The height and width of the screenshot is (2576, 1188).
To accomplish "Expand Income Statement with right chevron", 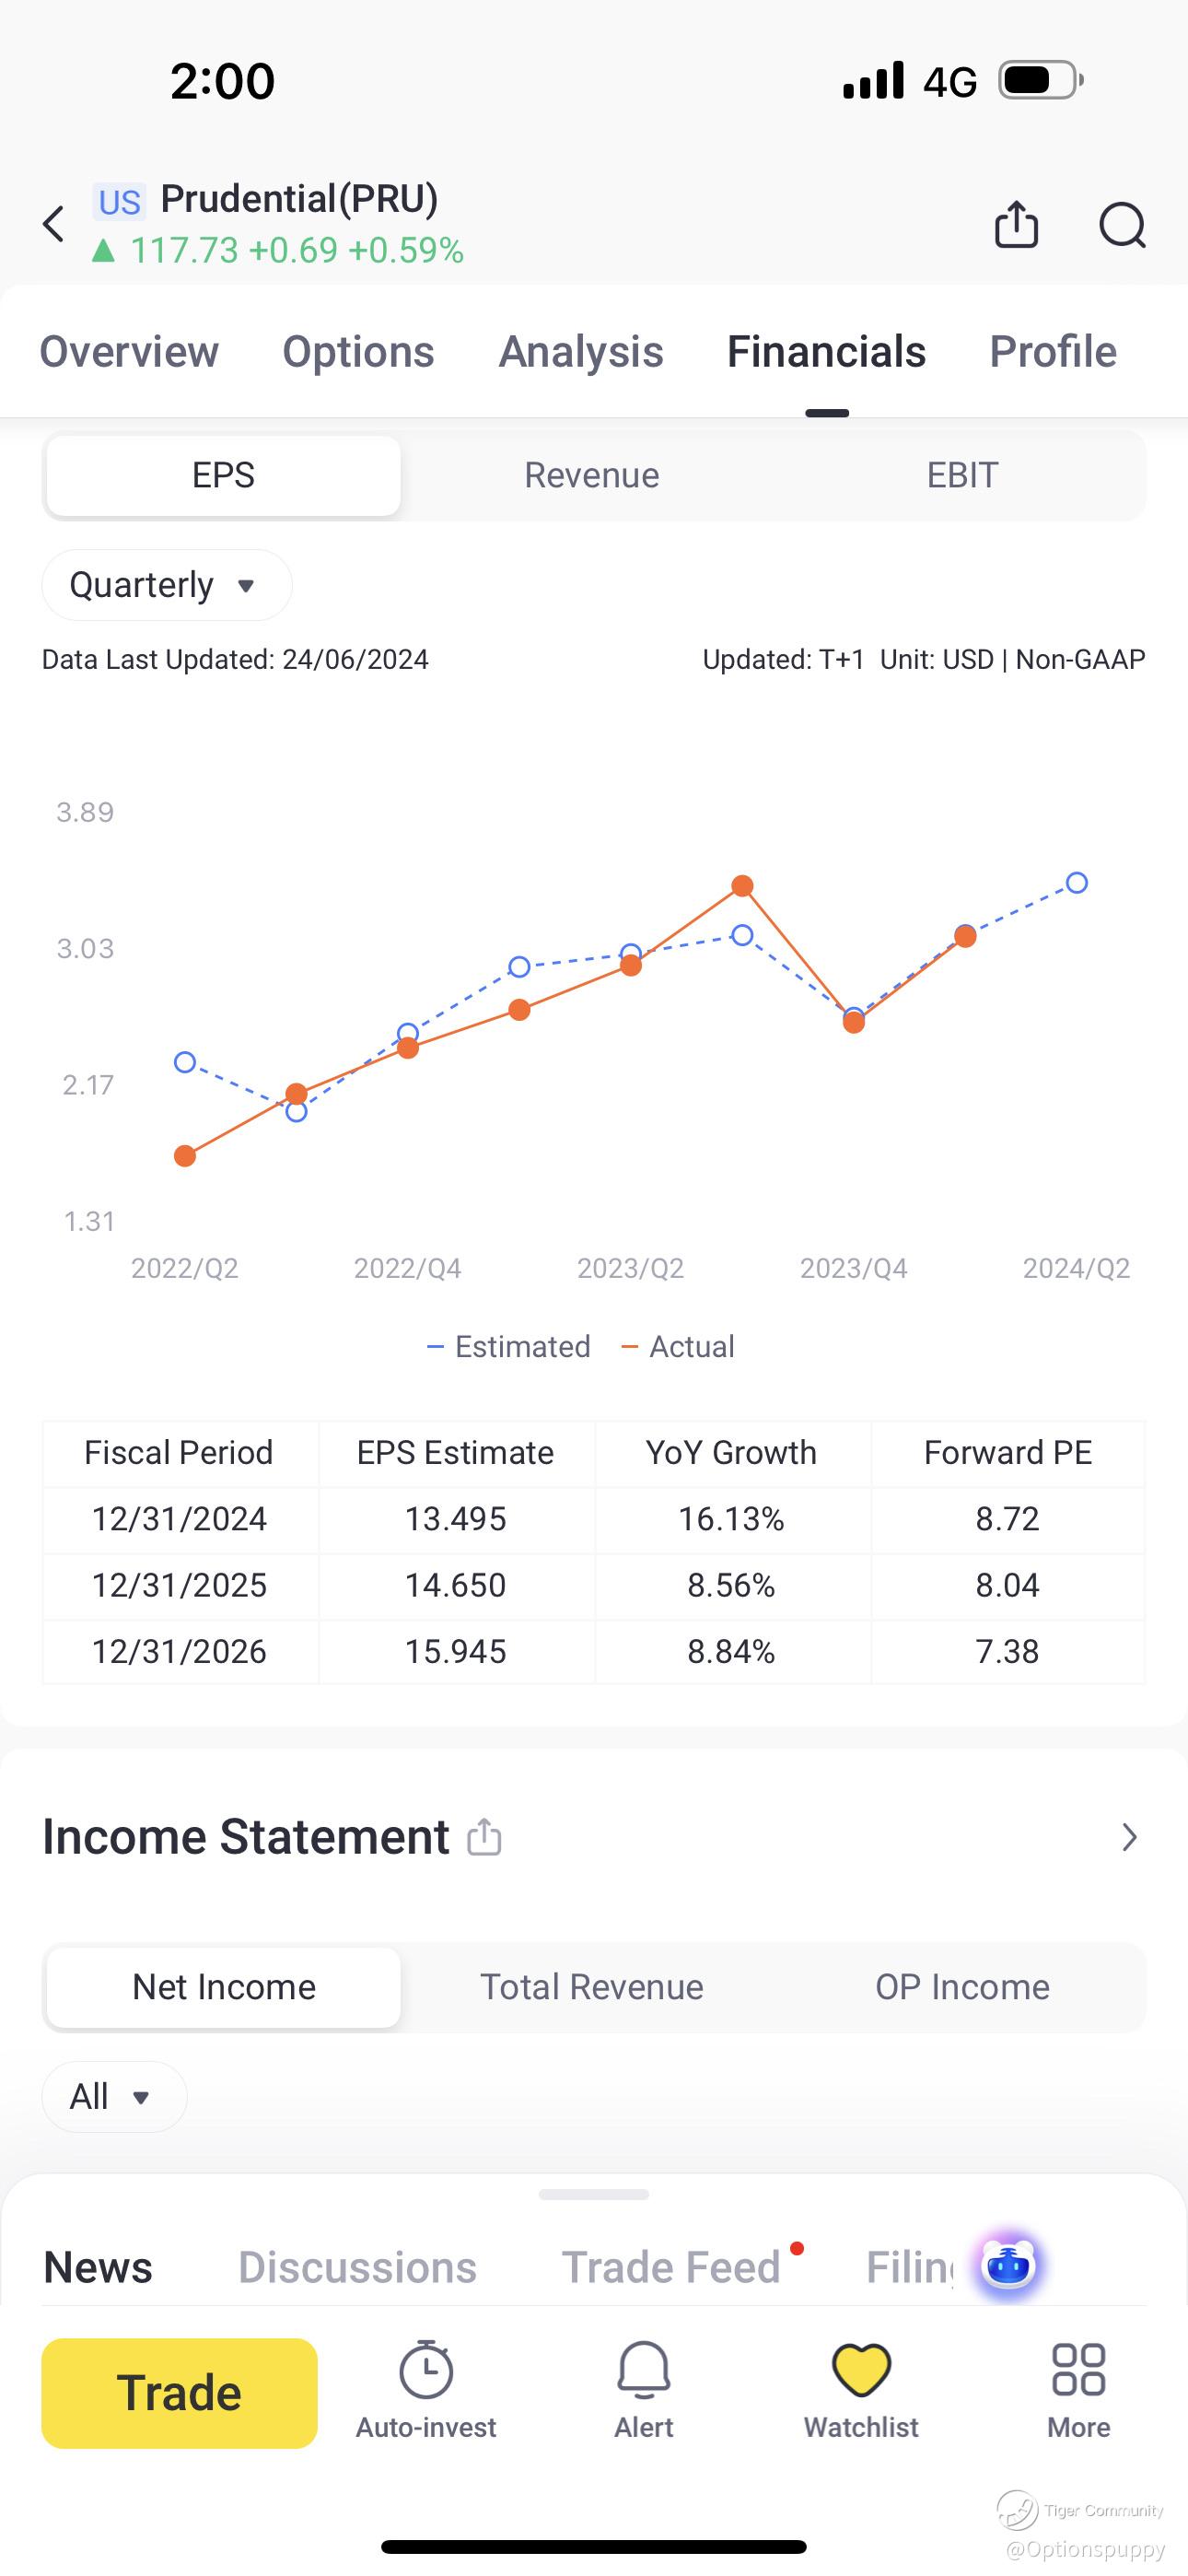I will point(1130,1837).
